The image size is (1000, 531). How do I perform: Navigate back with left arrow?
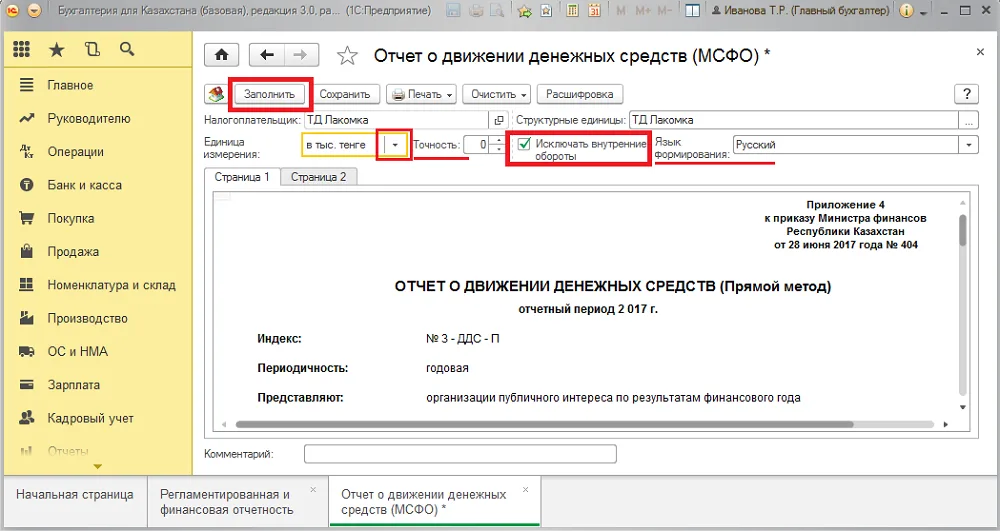(x=267, y=55)
